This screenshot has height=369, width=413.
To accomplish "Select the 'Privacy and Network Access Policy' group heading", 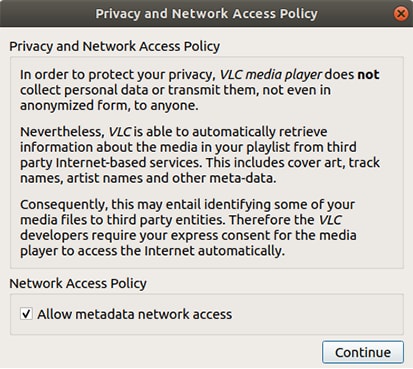I will [114, 46].
